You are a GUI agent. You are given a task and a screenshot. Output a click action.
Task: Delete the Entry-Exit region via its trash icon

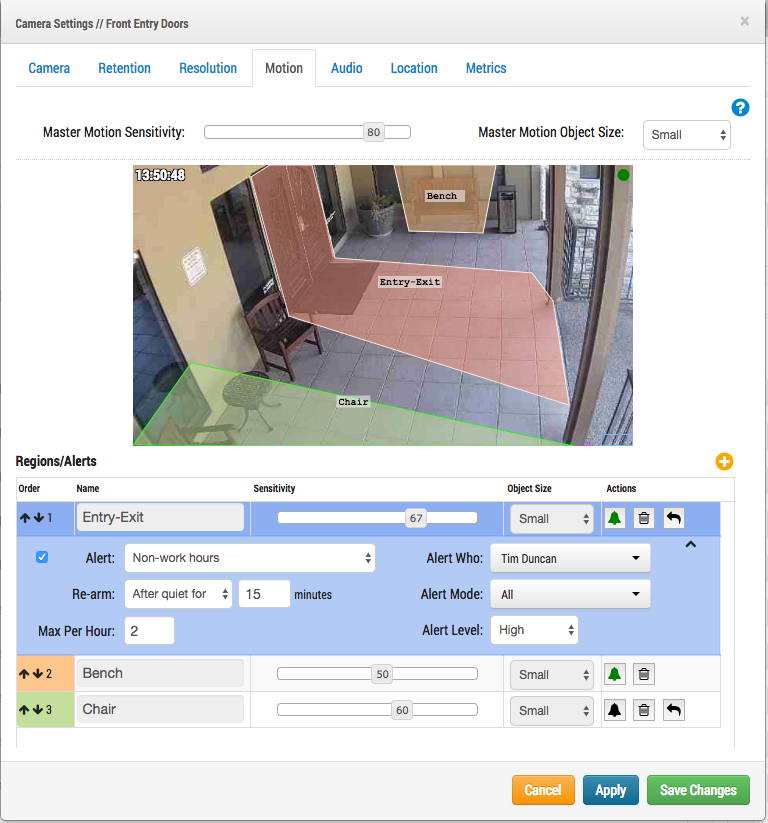[x=644, y=519]
